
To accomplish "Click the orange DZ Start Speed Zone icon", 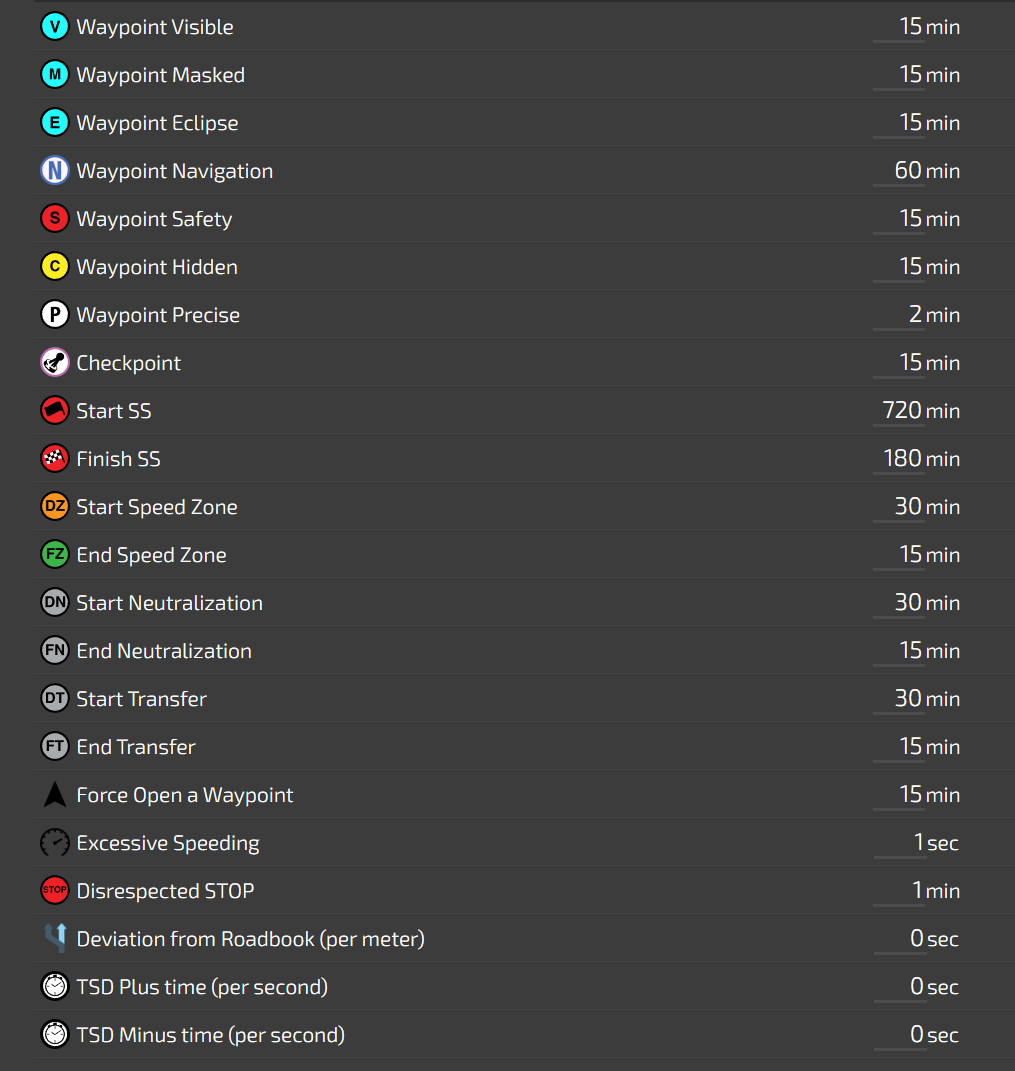I will pyautogui.click(x=54, y=507).
